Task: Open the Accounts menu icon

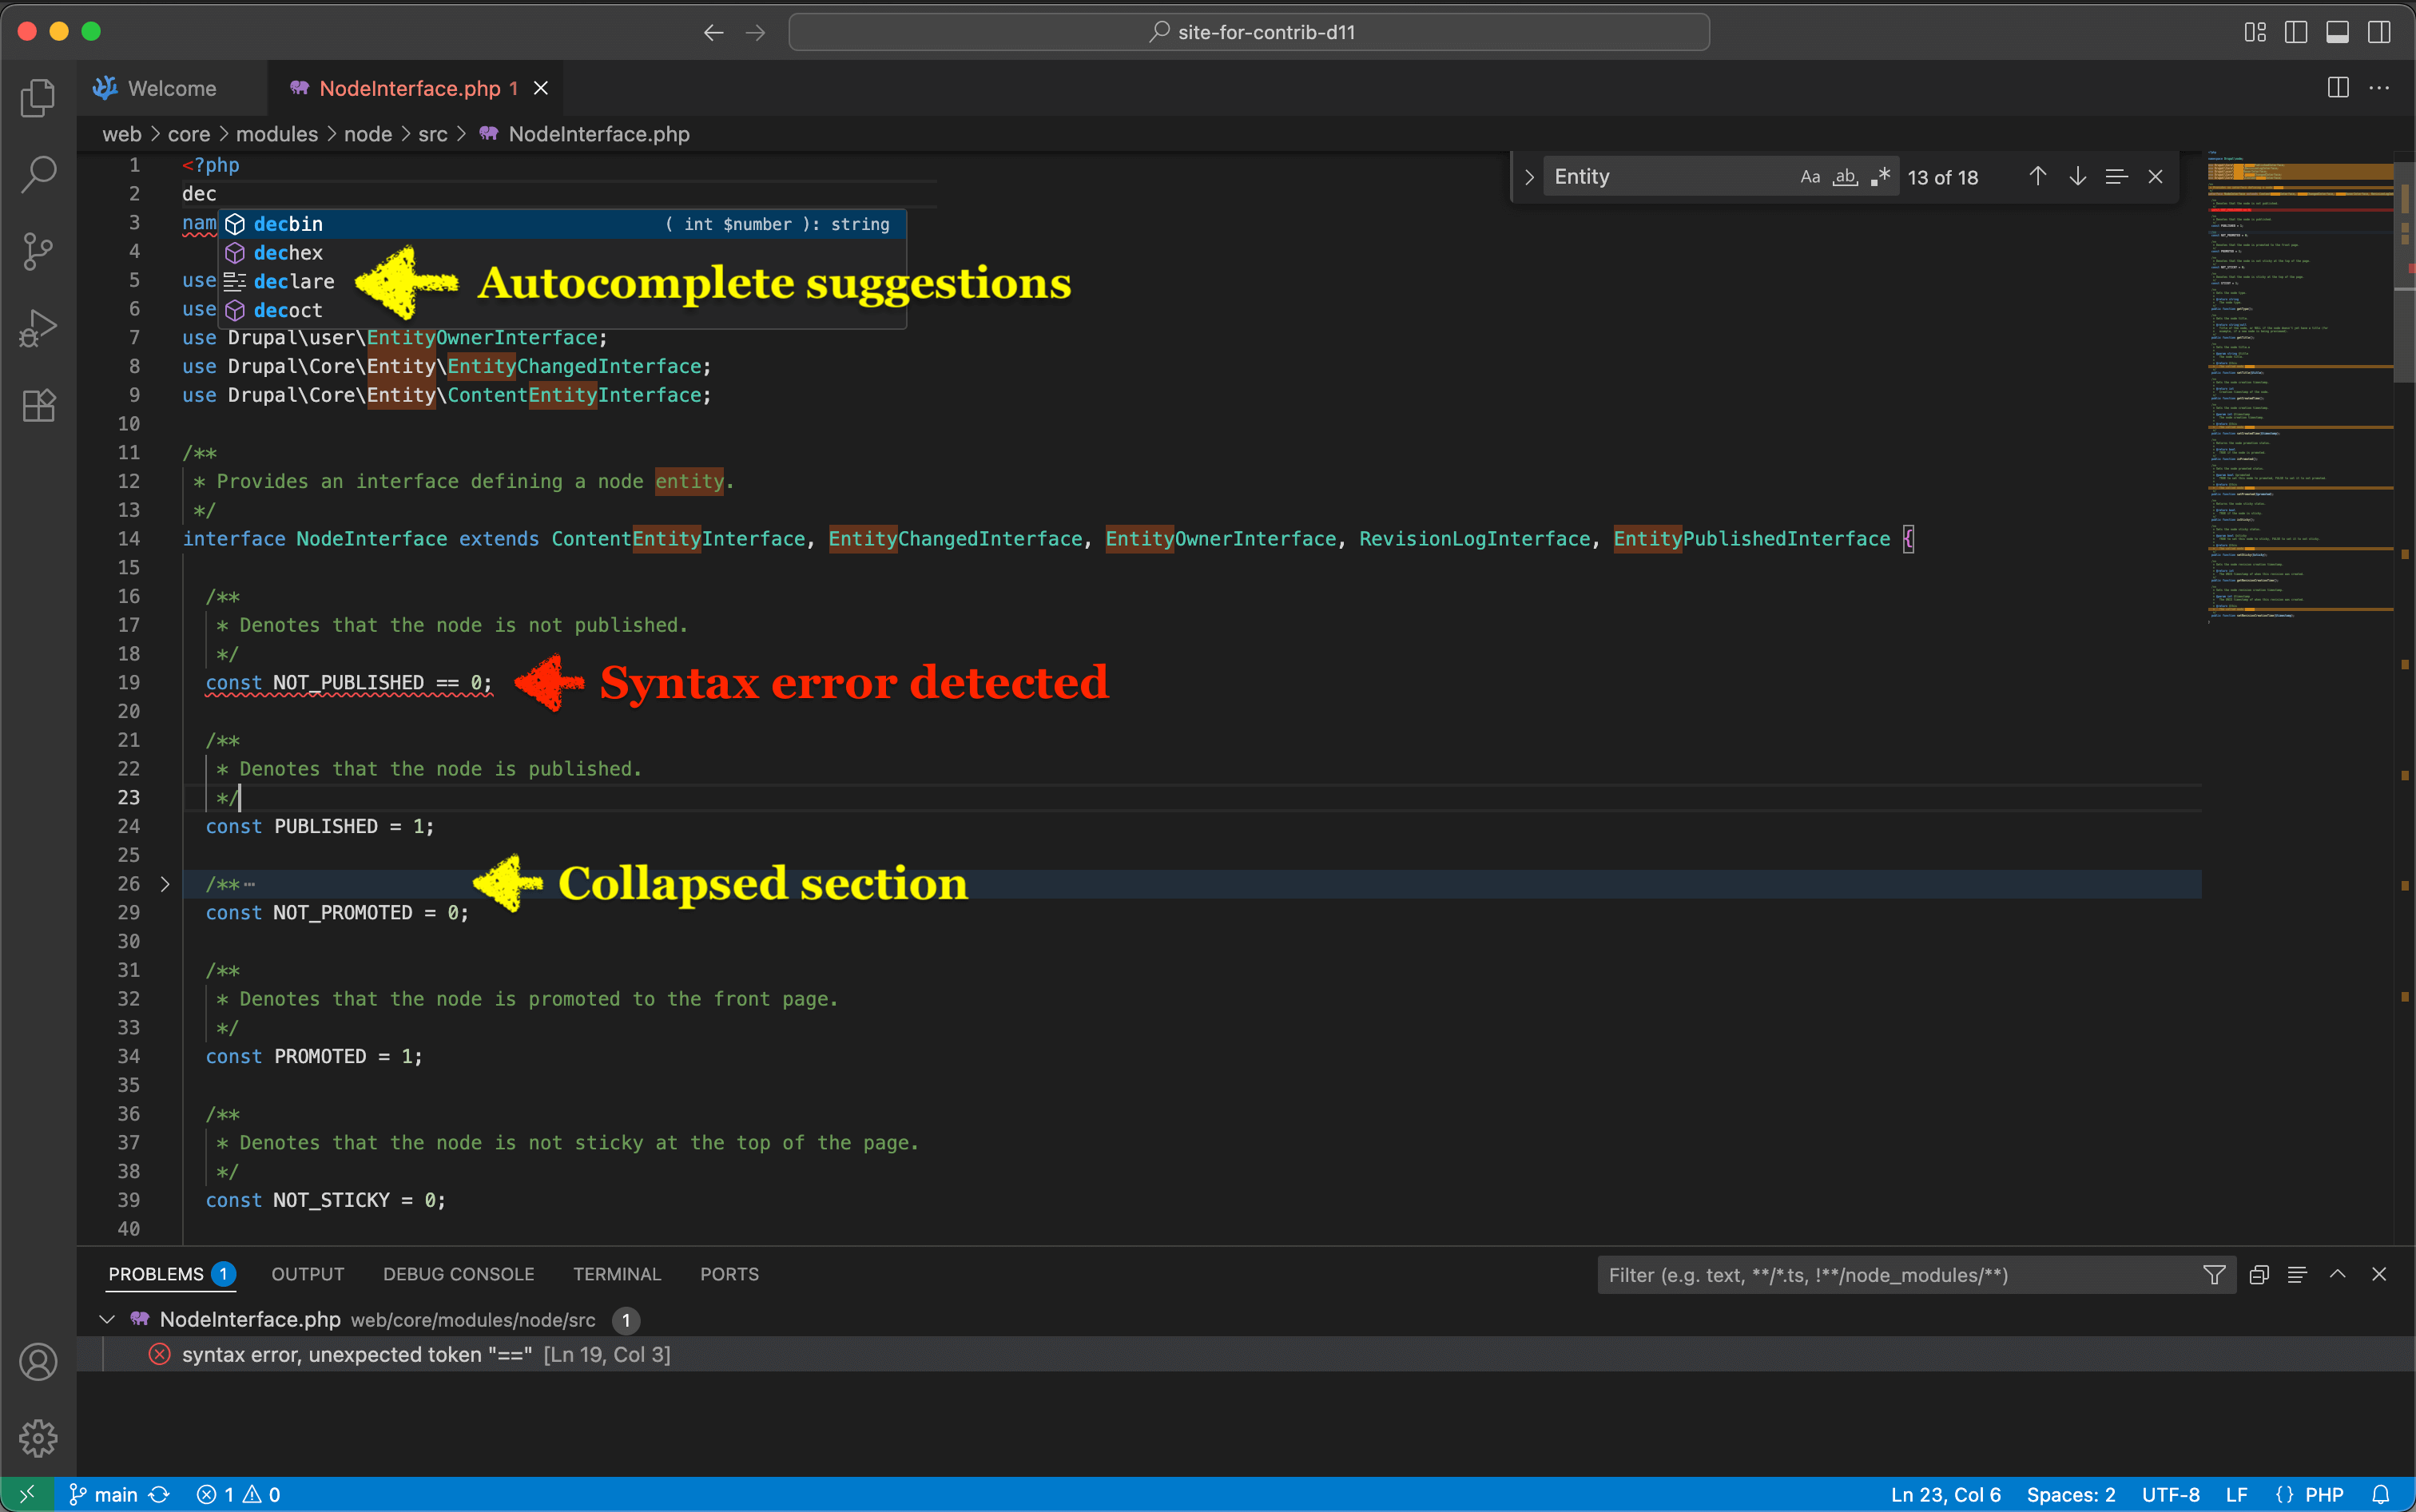Action: (x=38, y=1362)
